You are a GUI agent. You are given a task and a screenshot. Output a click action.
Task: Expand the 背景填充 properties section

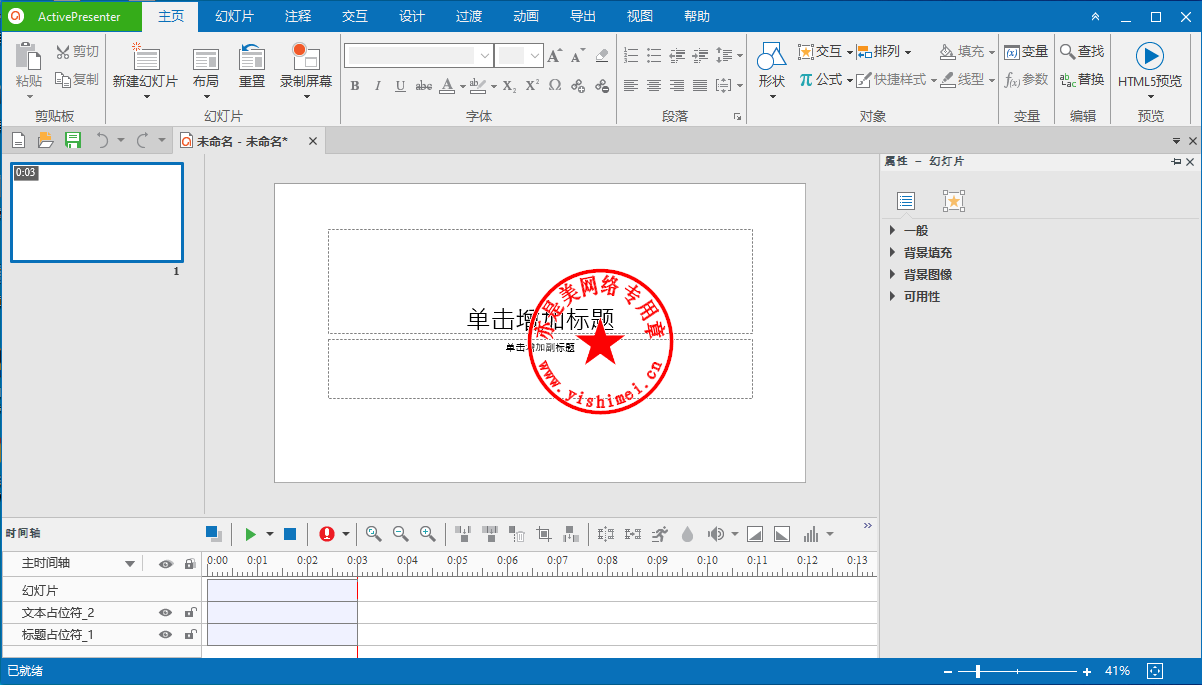[x=892, y=253]
